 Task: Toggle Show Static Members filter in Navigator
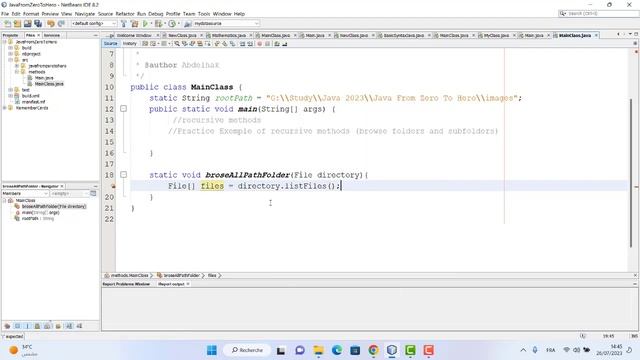(x=27, y=326)
